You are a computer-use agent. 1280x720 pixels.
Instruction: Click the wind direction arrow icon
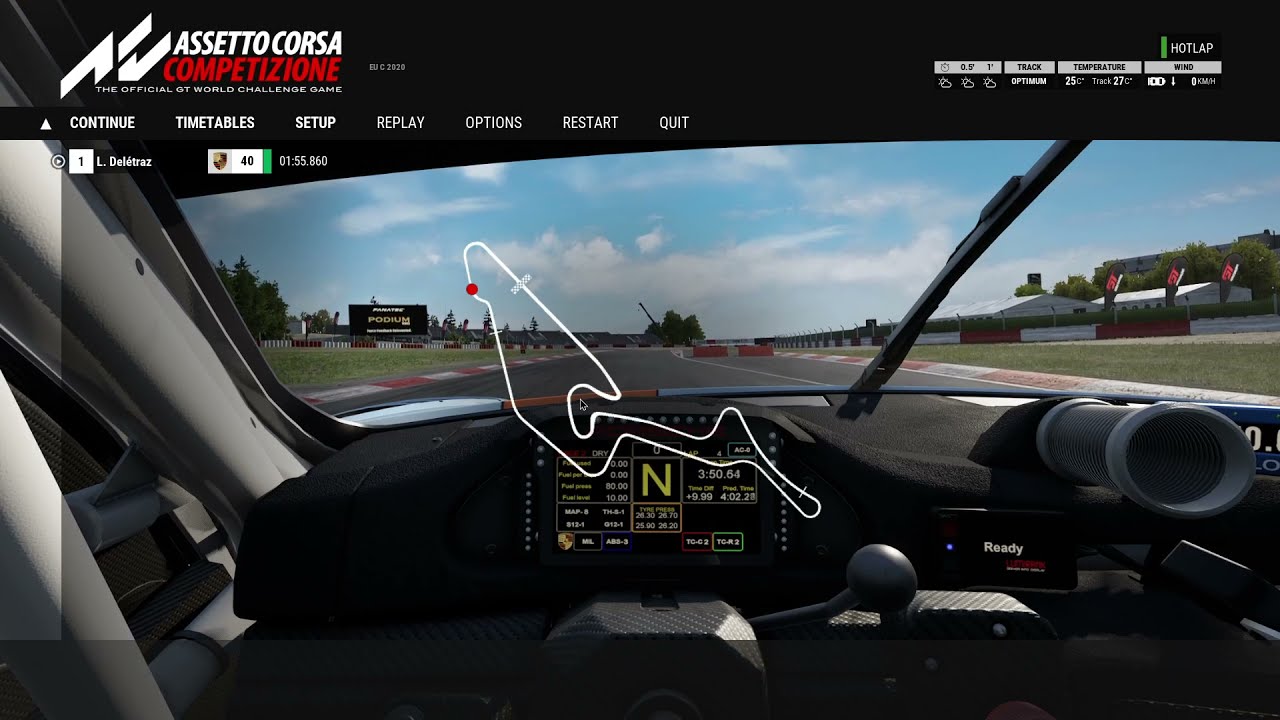click(1173, 82)
